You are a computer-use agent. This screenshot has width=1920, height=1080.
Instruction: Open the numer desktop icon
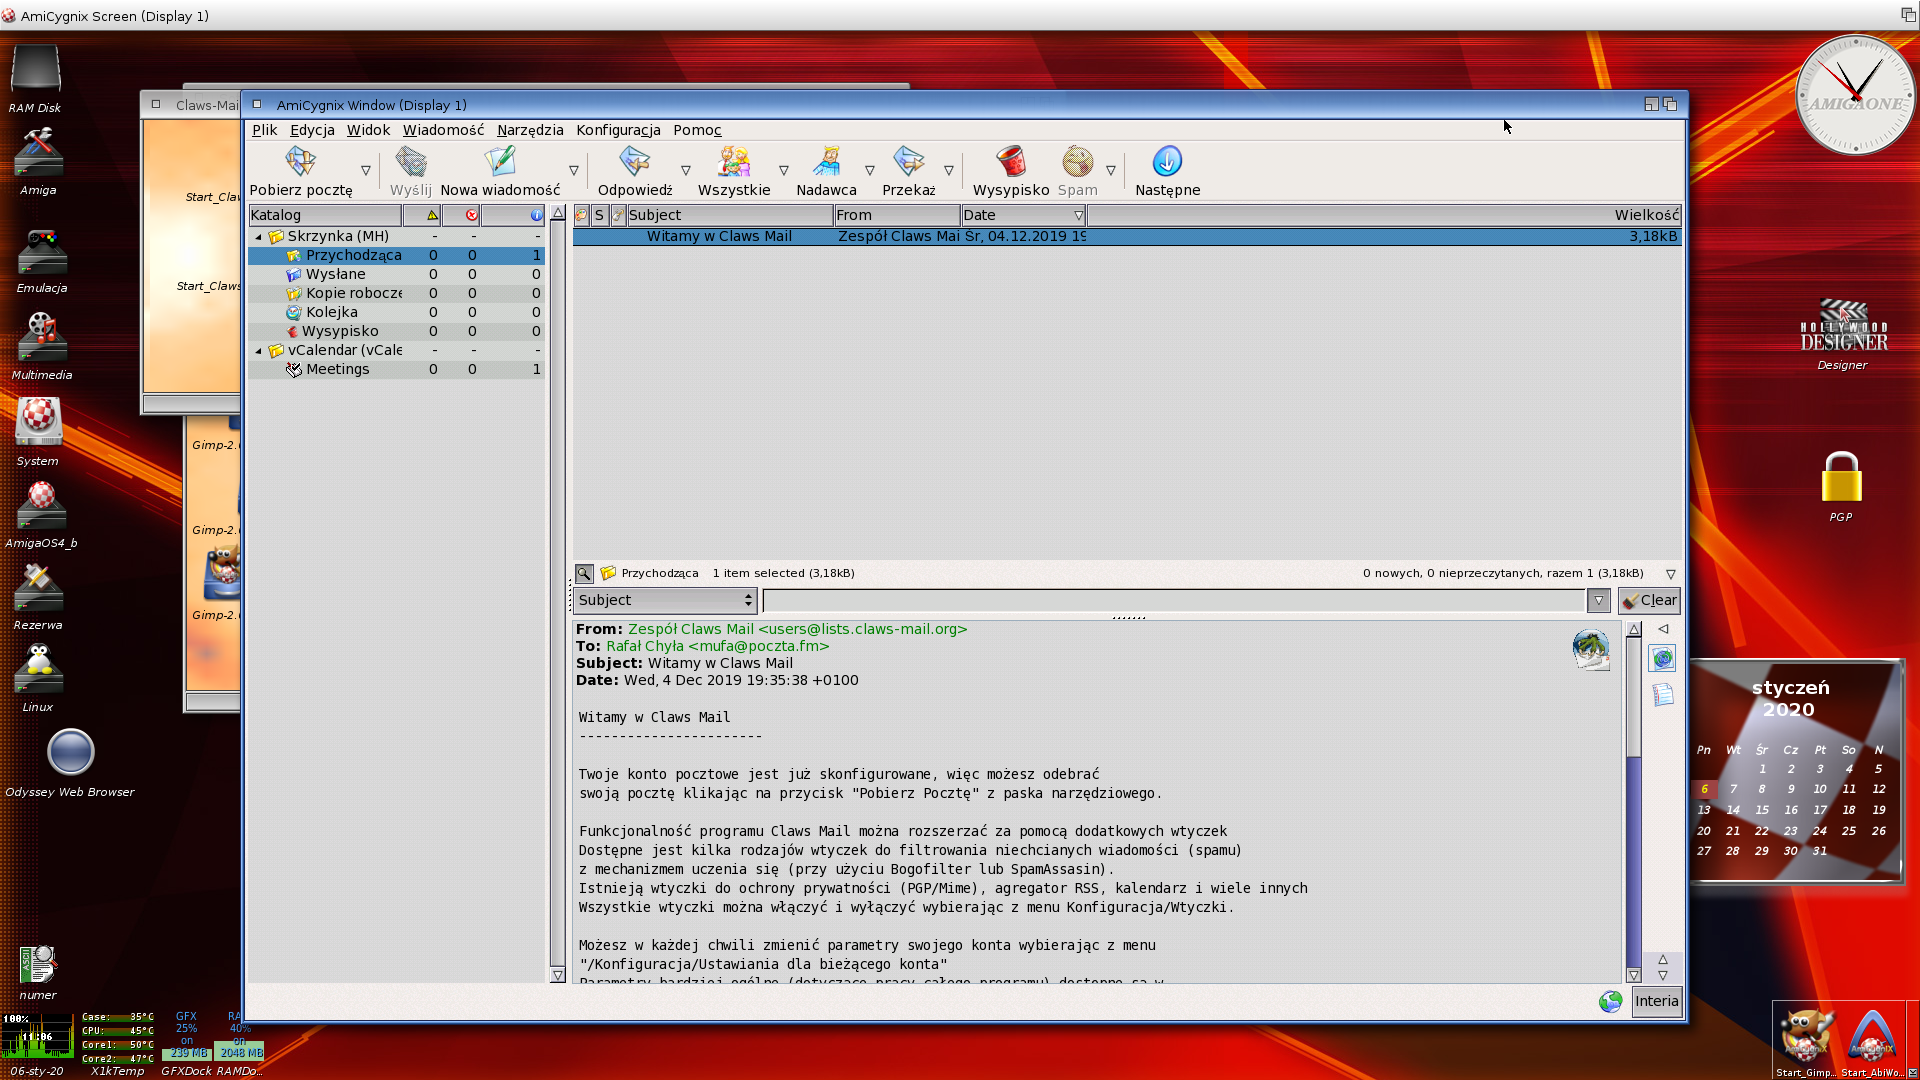tap(38, 965)
